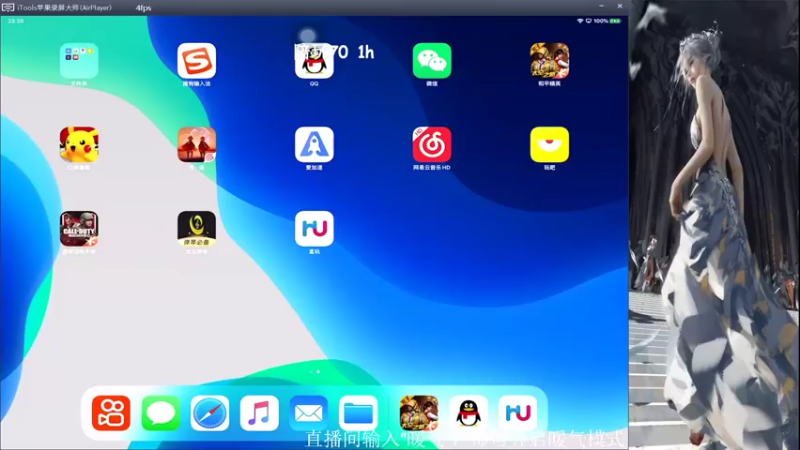Launch Safari from the dock

coord(210,413)
